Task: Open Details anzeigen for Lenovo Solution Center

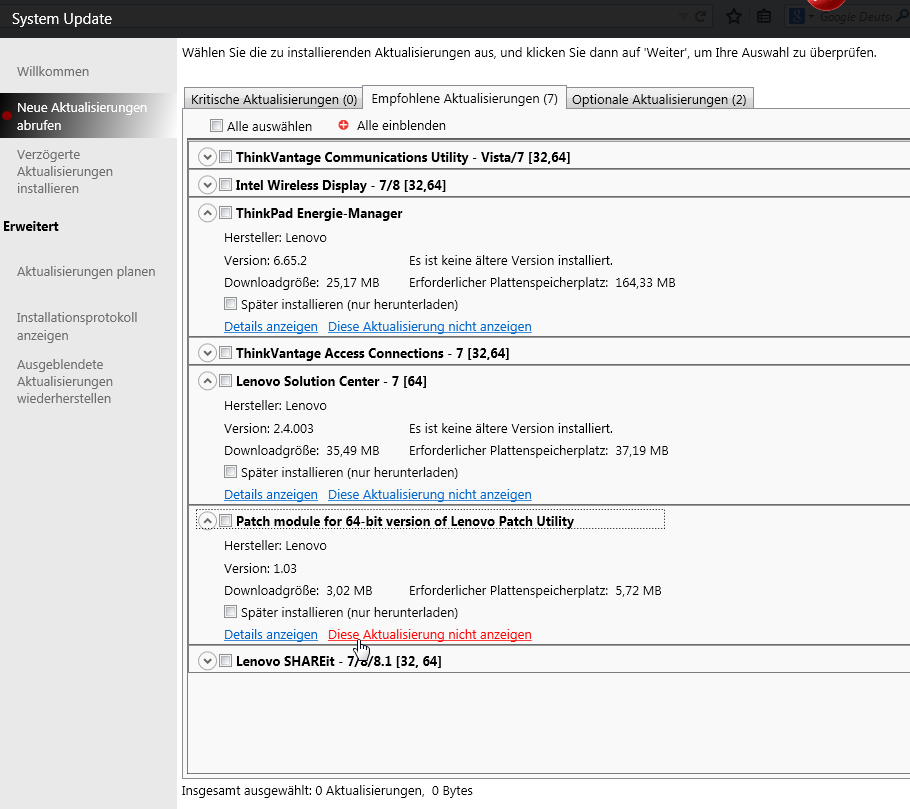Action: coord(270,494)
